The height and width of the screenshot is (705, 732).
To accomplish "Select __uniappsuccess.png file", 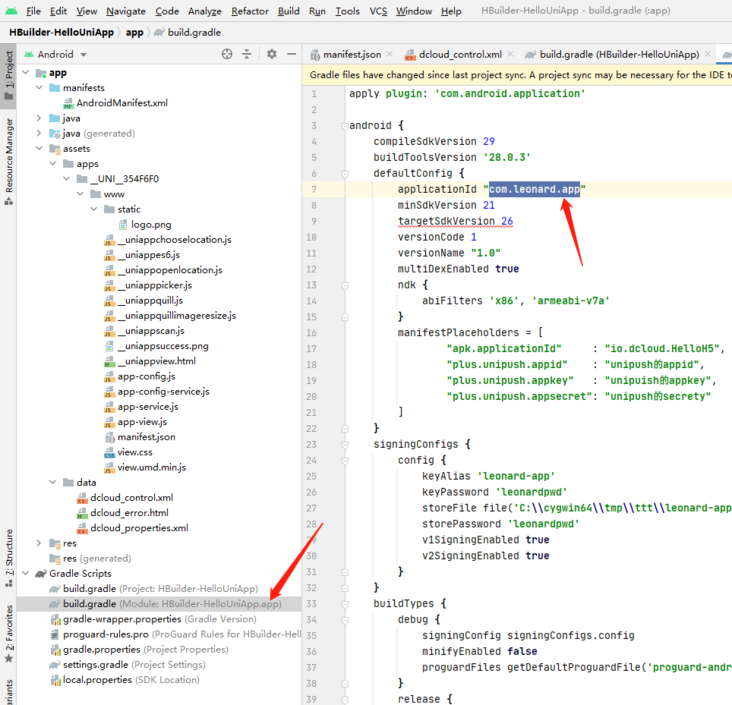I will click(x=162, y=346).
